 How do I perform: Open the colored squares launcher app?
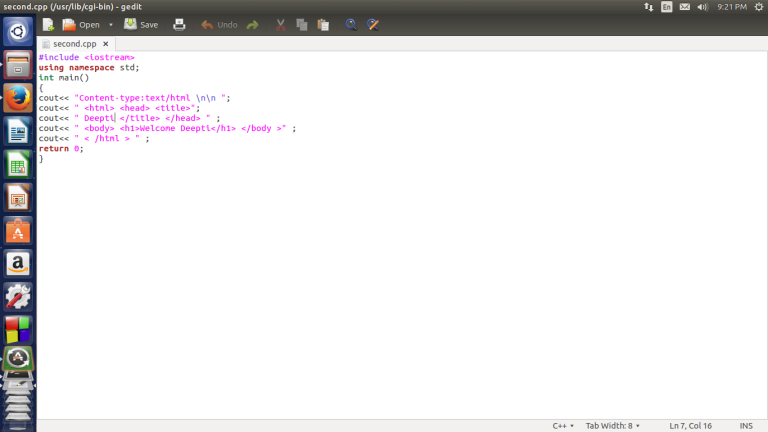[18, 330]
